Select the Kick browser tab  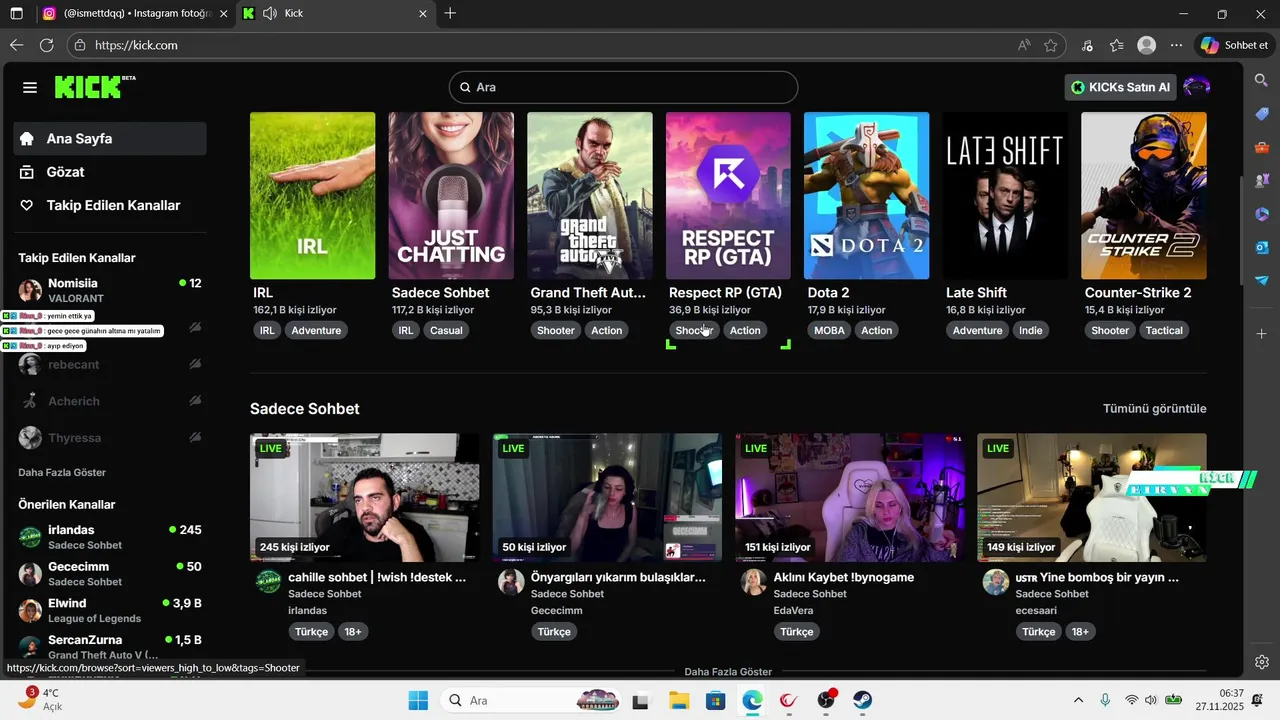pyautogui.click(x=336, y=14)
